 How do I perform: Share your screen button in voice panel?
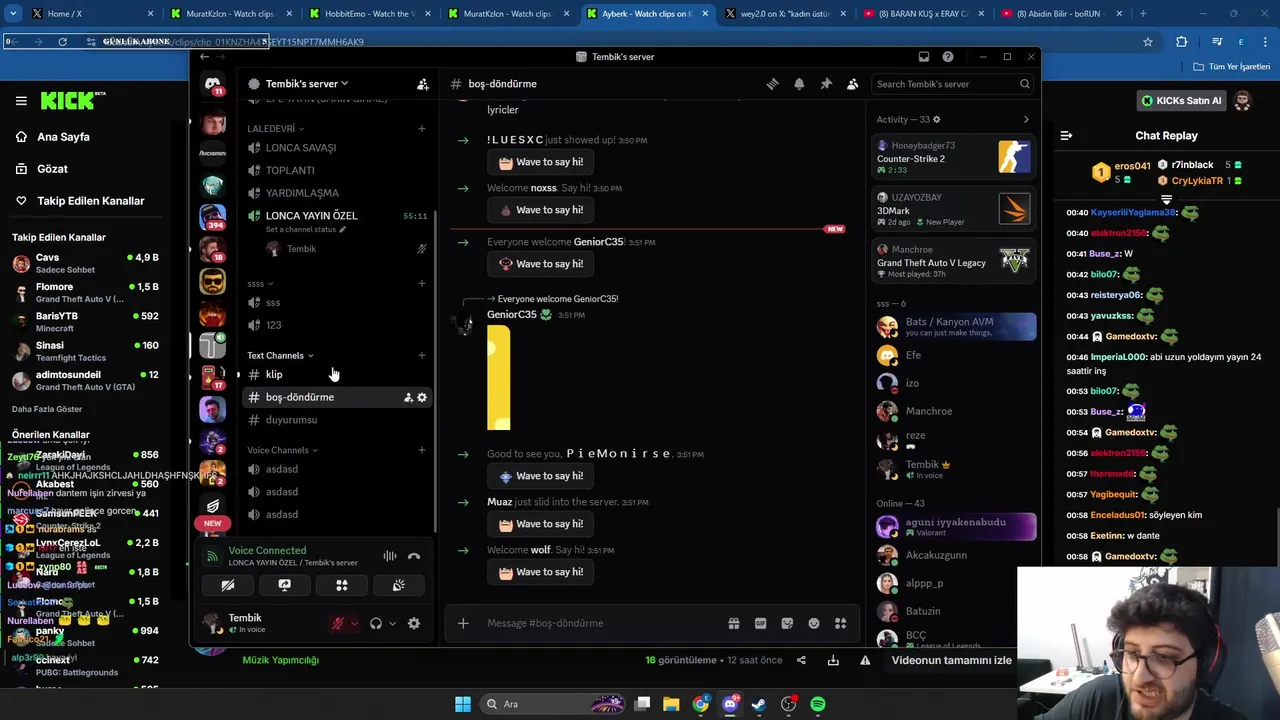[x=285, y=586]
